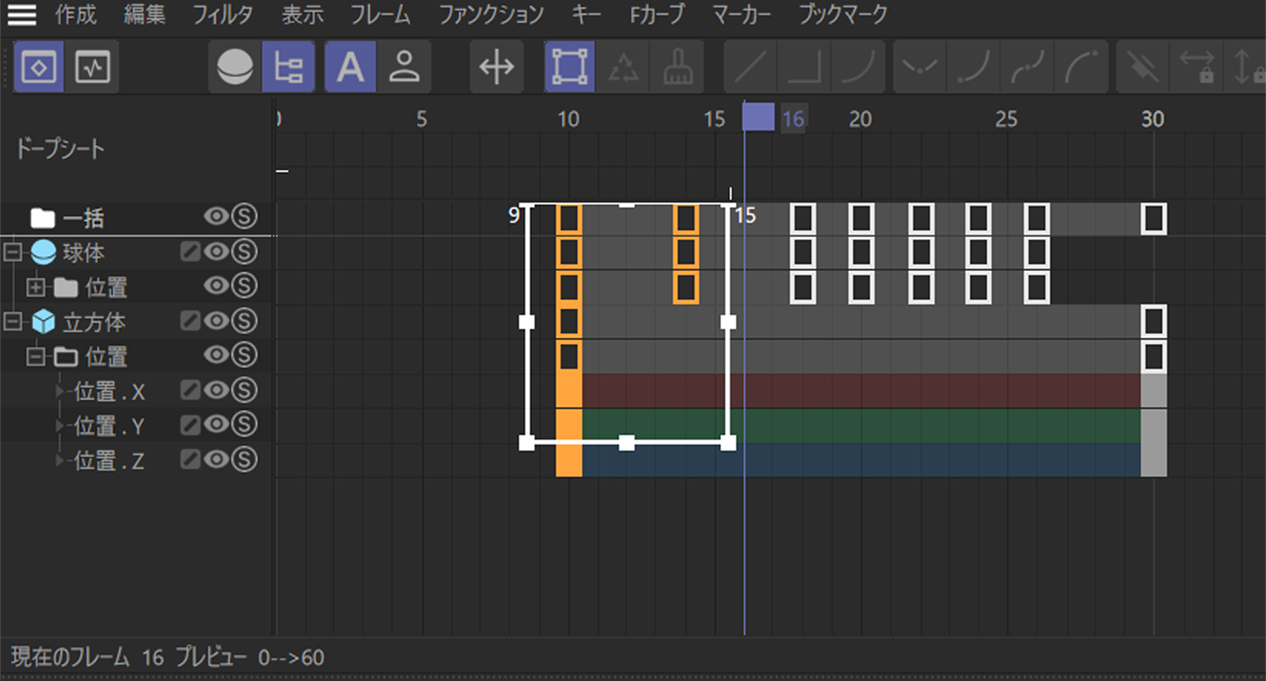
Task: Select the four-arrow move tool
Action: [x=496, y=67]
